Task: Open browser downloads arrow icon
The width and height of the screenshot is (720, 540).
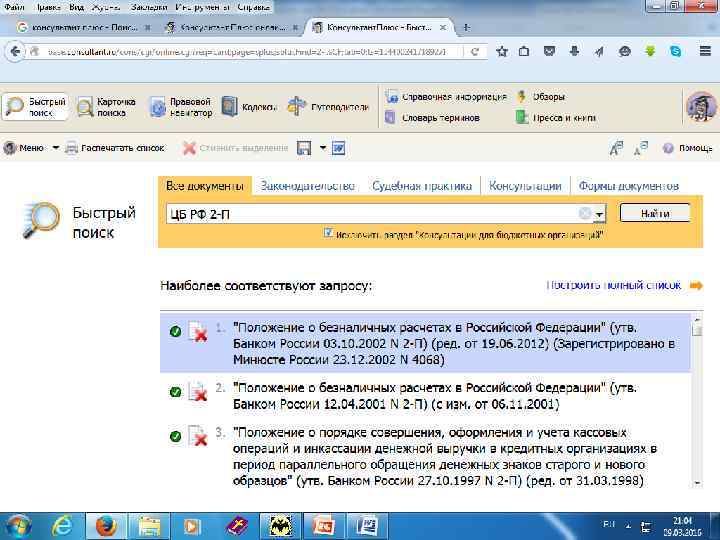Action: click(574, 51)
